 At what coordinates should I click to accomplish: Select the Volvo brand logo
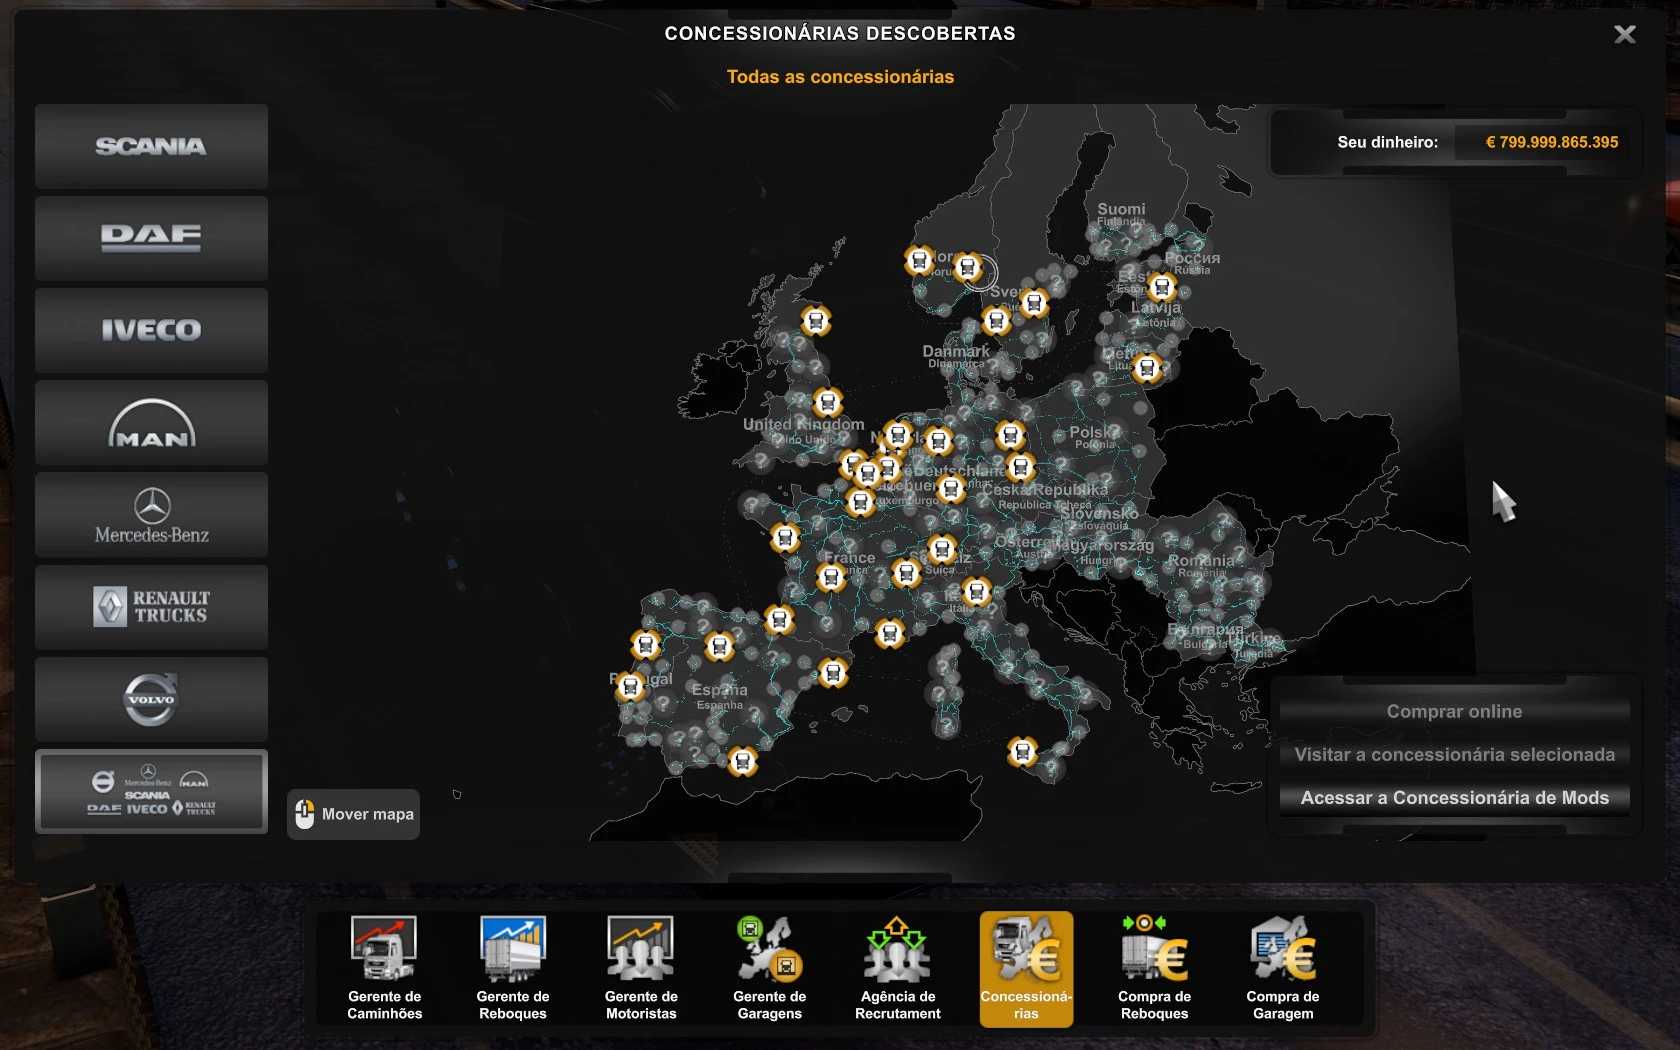pos(151,699)
